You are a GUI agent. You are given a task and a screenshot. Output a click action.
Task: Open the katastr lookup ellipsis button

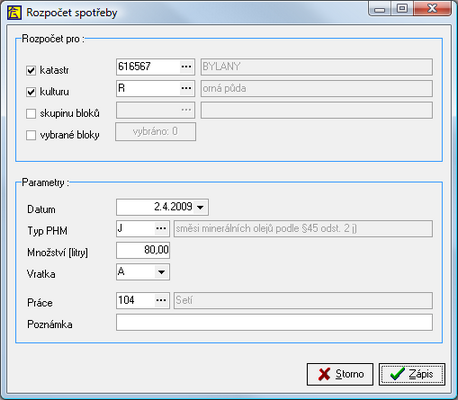point(186,67)
